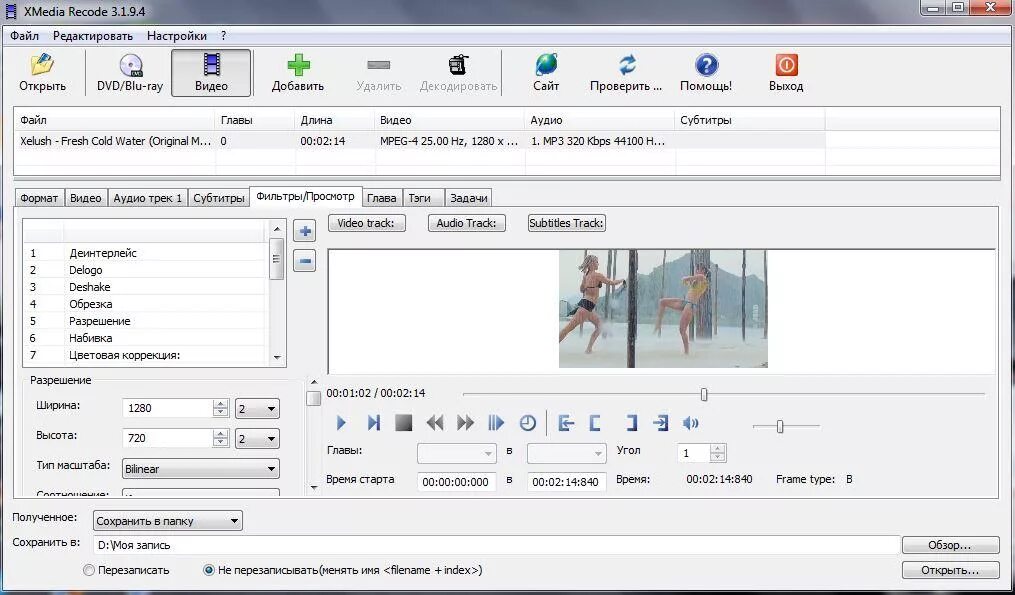Click the Открыть... button at bottom

coord(950,570)
